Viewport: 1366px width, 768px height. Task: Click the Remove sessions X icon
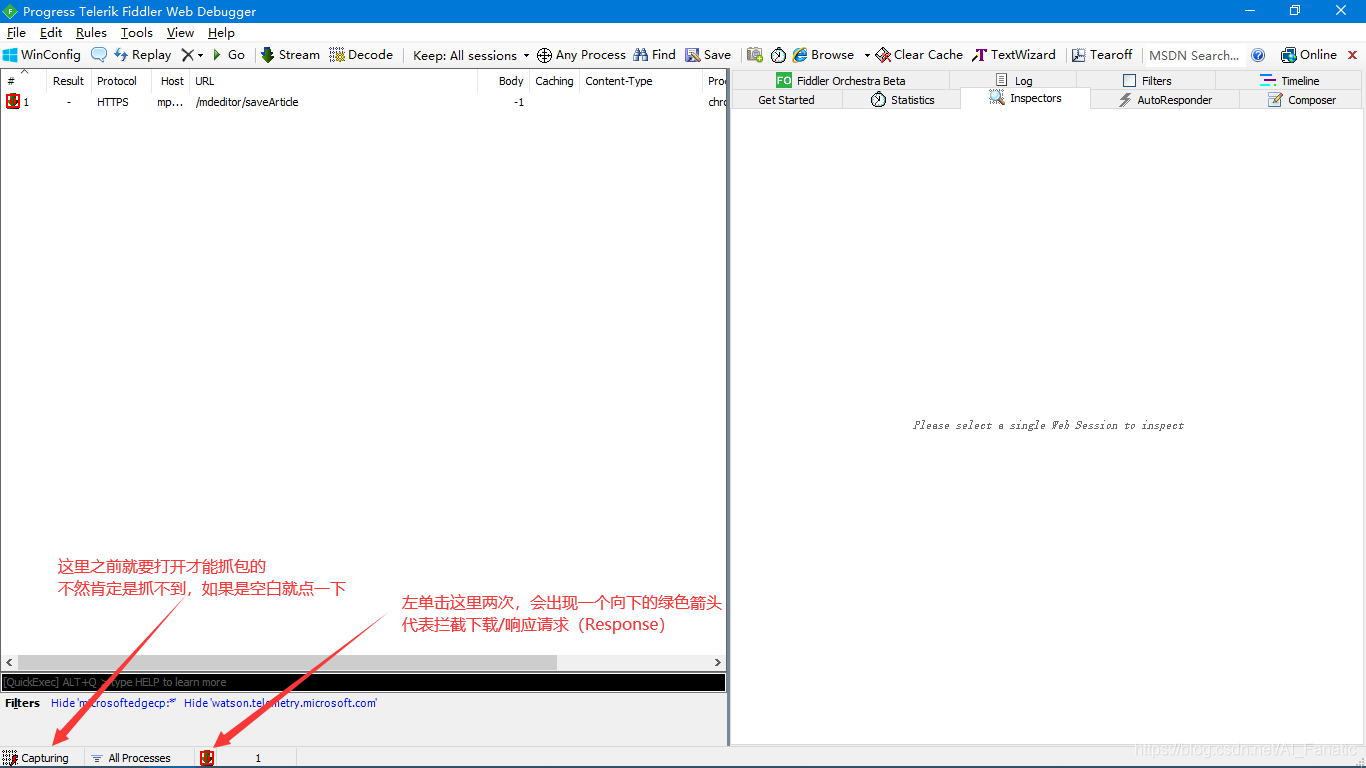pos(187,55)
